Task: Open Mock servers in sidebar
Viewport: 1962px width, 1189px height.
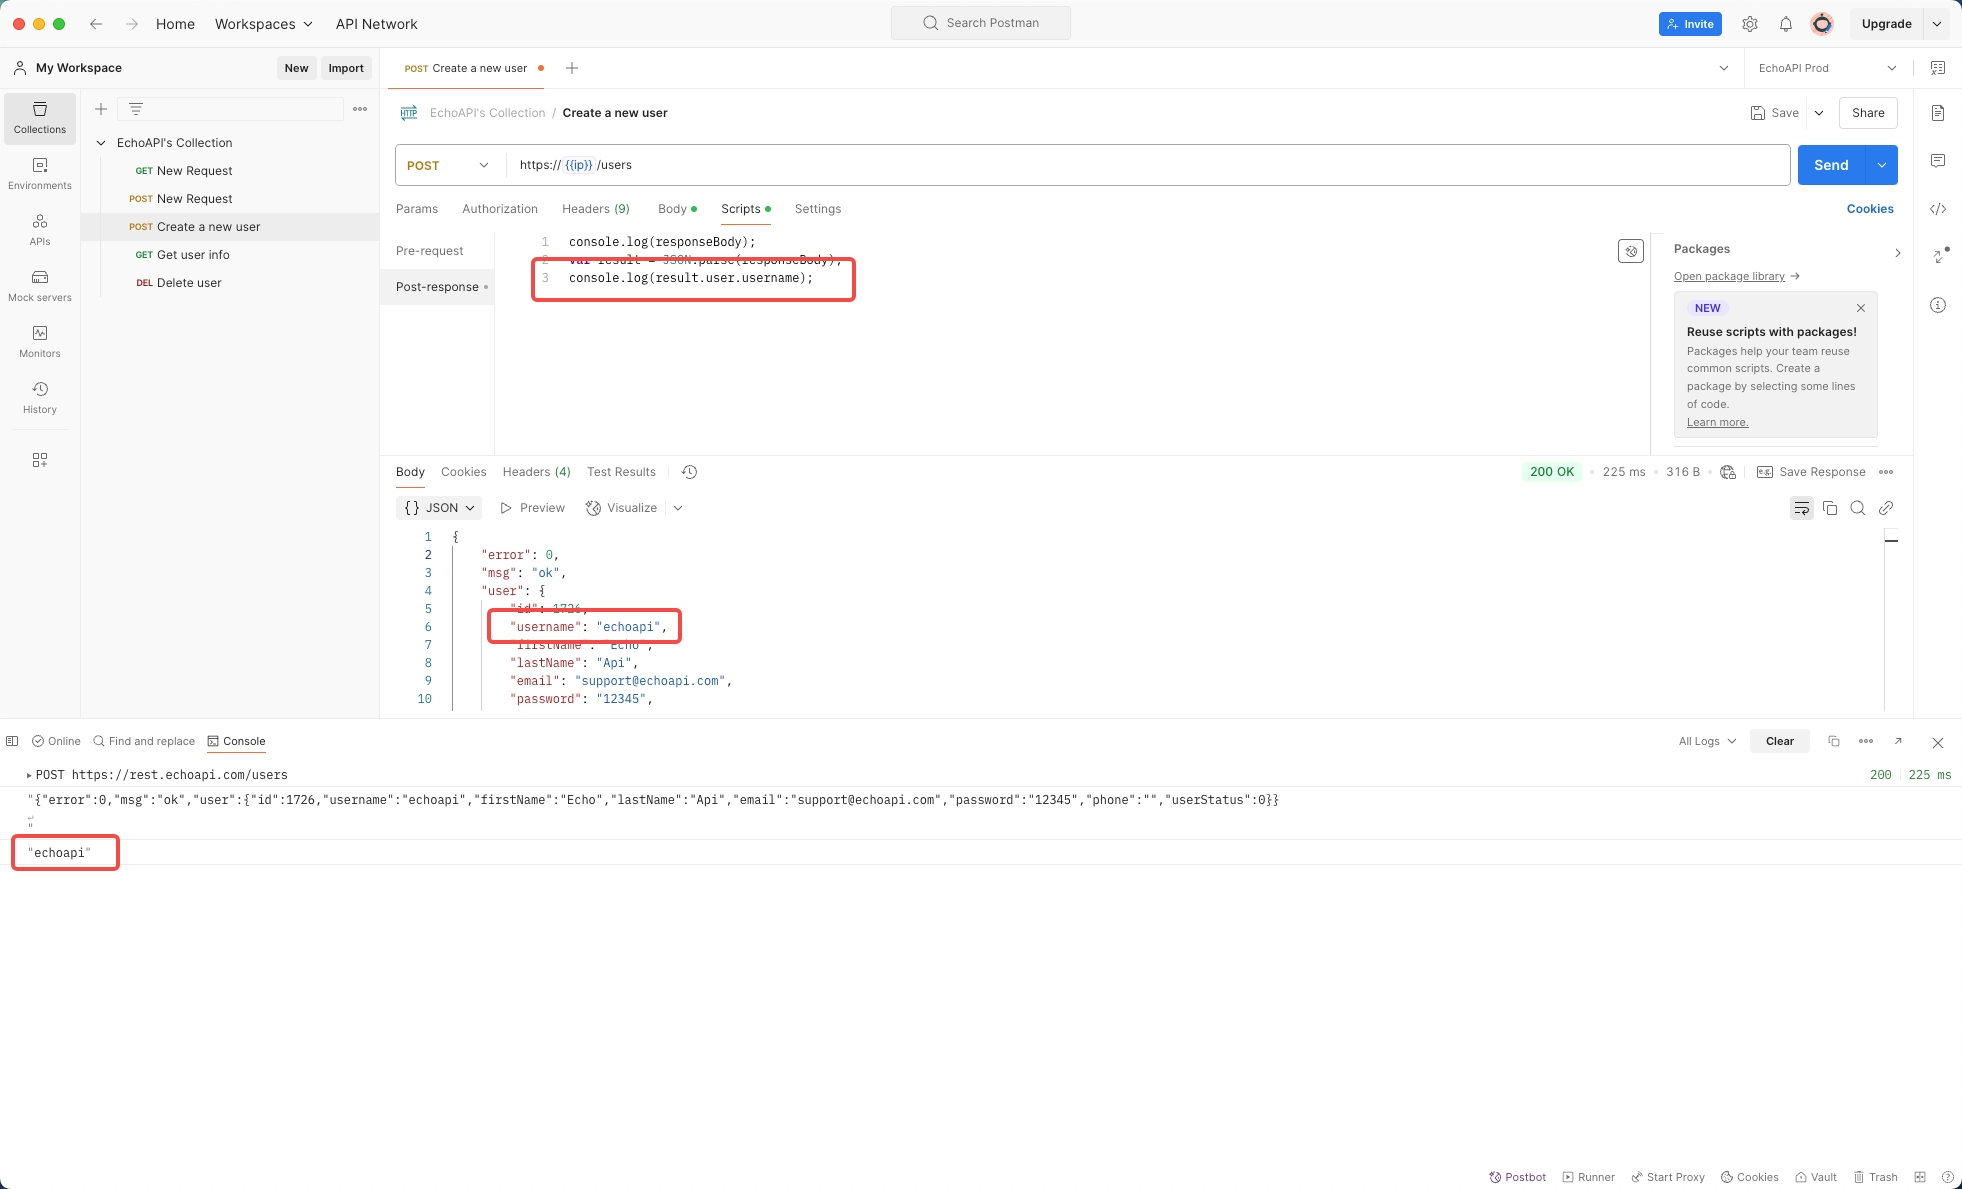Action: [40, 286]
